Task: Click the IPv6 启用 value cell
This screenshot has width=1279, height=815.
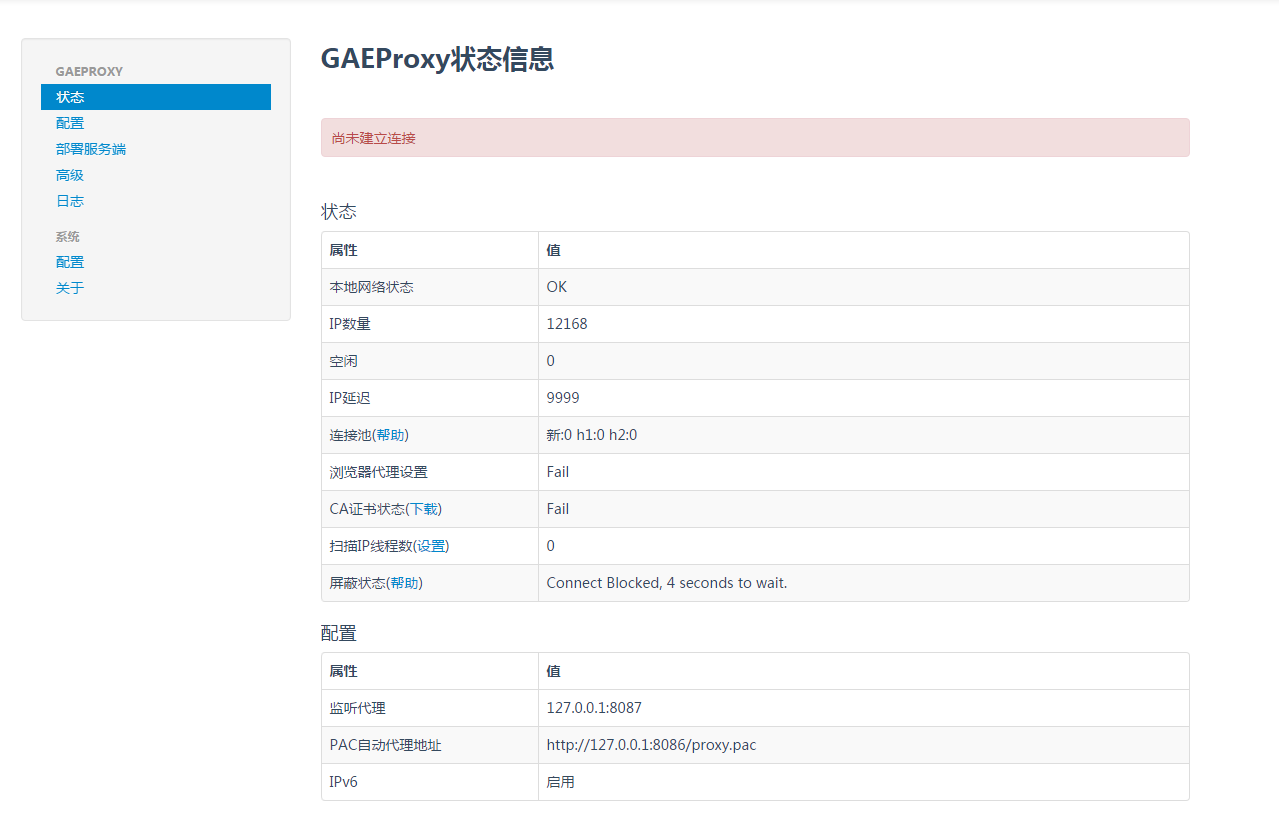Action: [x=562, y=781]
